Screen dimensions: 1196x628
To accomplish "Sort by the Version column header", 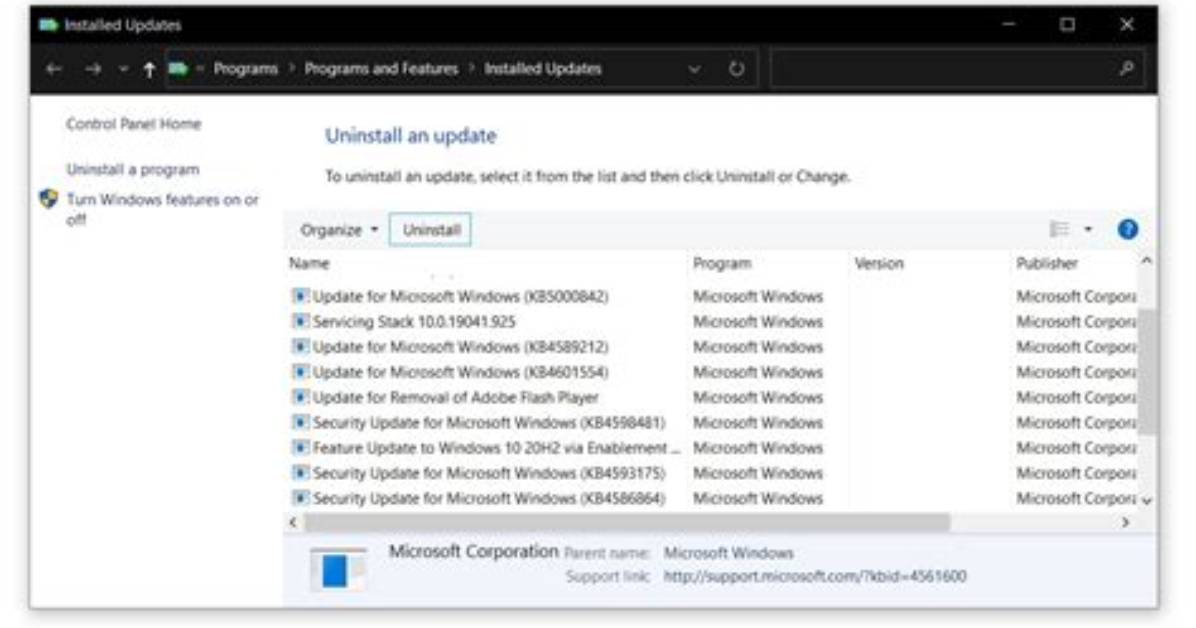I will (879, 263).
